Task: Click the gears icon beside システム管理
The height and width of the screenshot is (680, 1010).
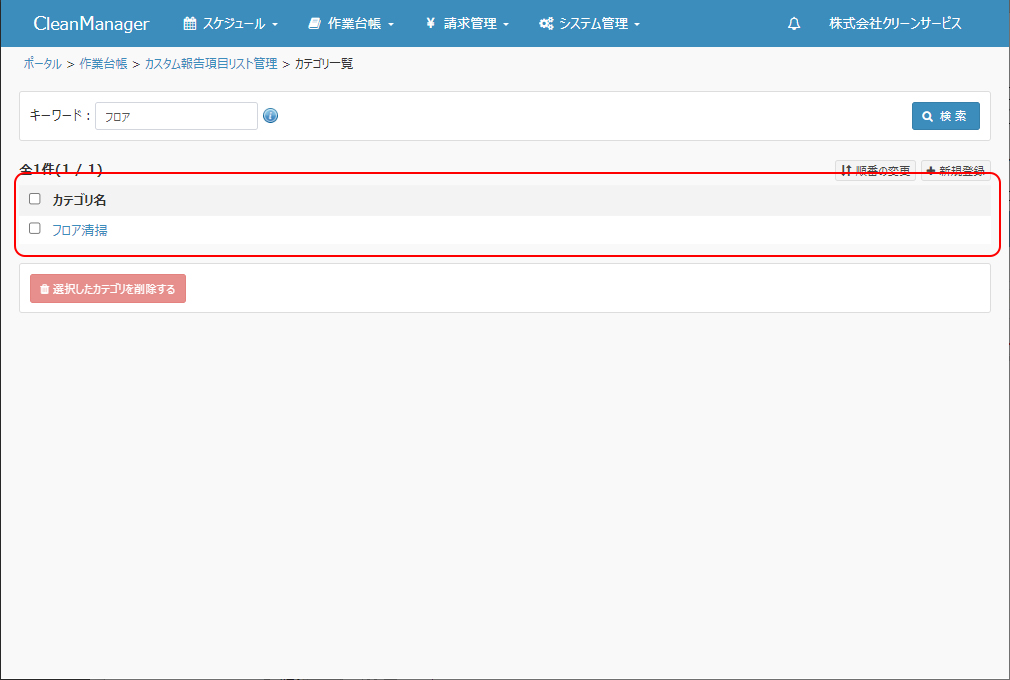Action: (546, 24)
